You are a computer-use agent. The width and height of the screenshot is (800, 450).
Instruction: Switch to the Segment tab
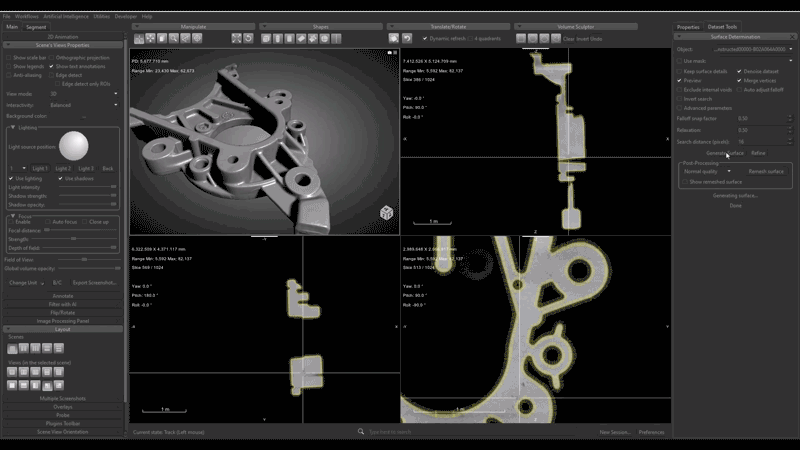click(36, 27)
